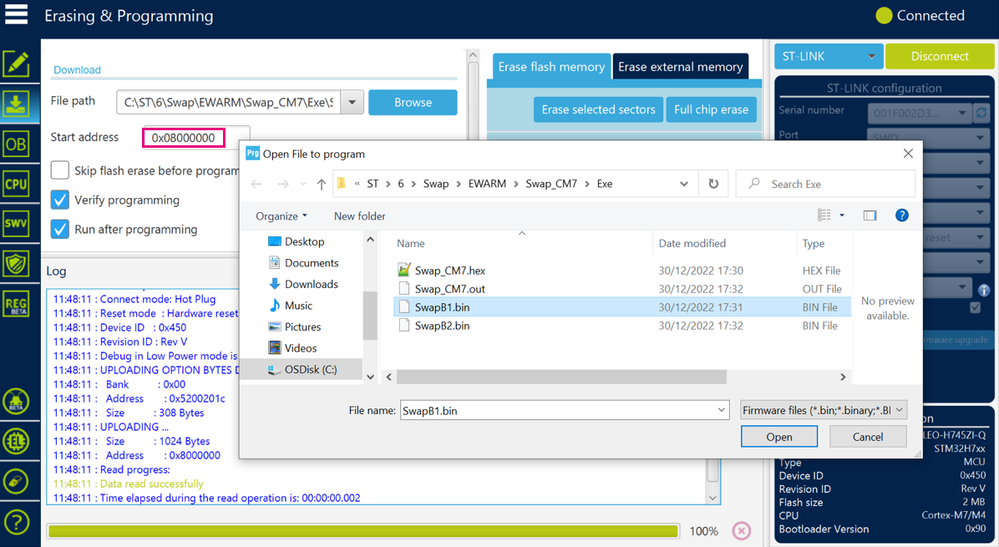The height and width of the screenshot is (547, 999).
Task: Open Serial number dropdown
Action: tap(962, 113)
